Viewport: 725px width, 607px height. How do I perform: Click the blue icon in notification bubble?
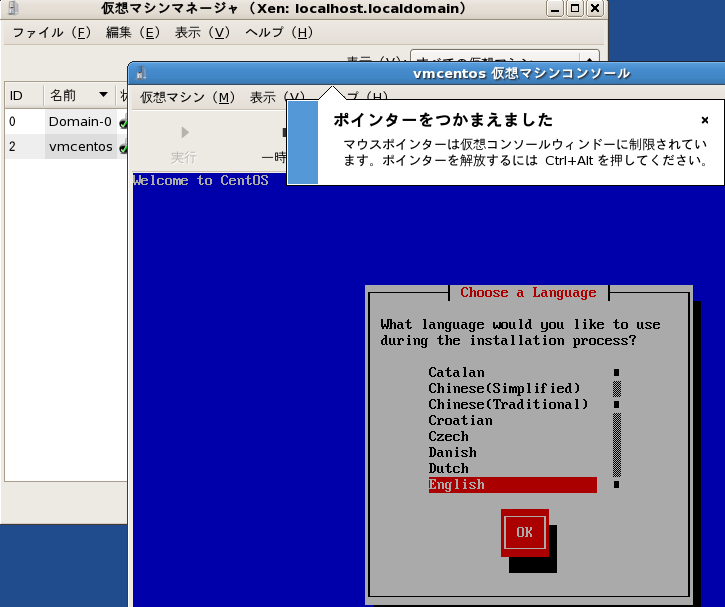(303, 141)
